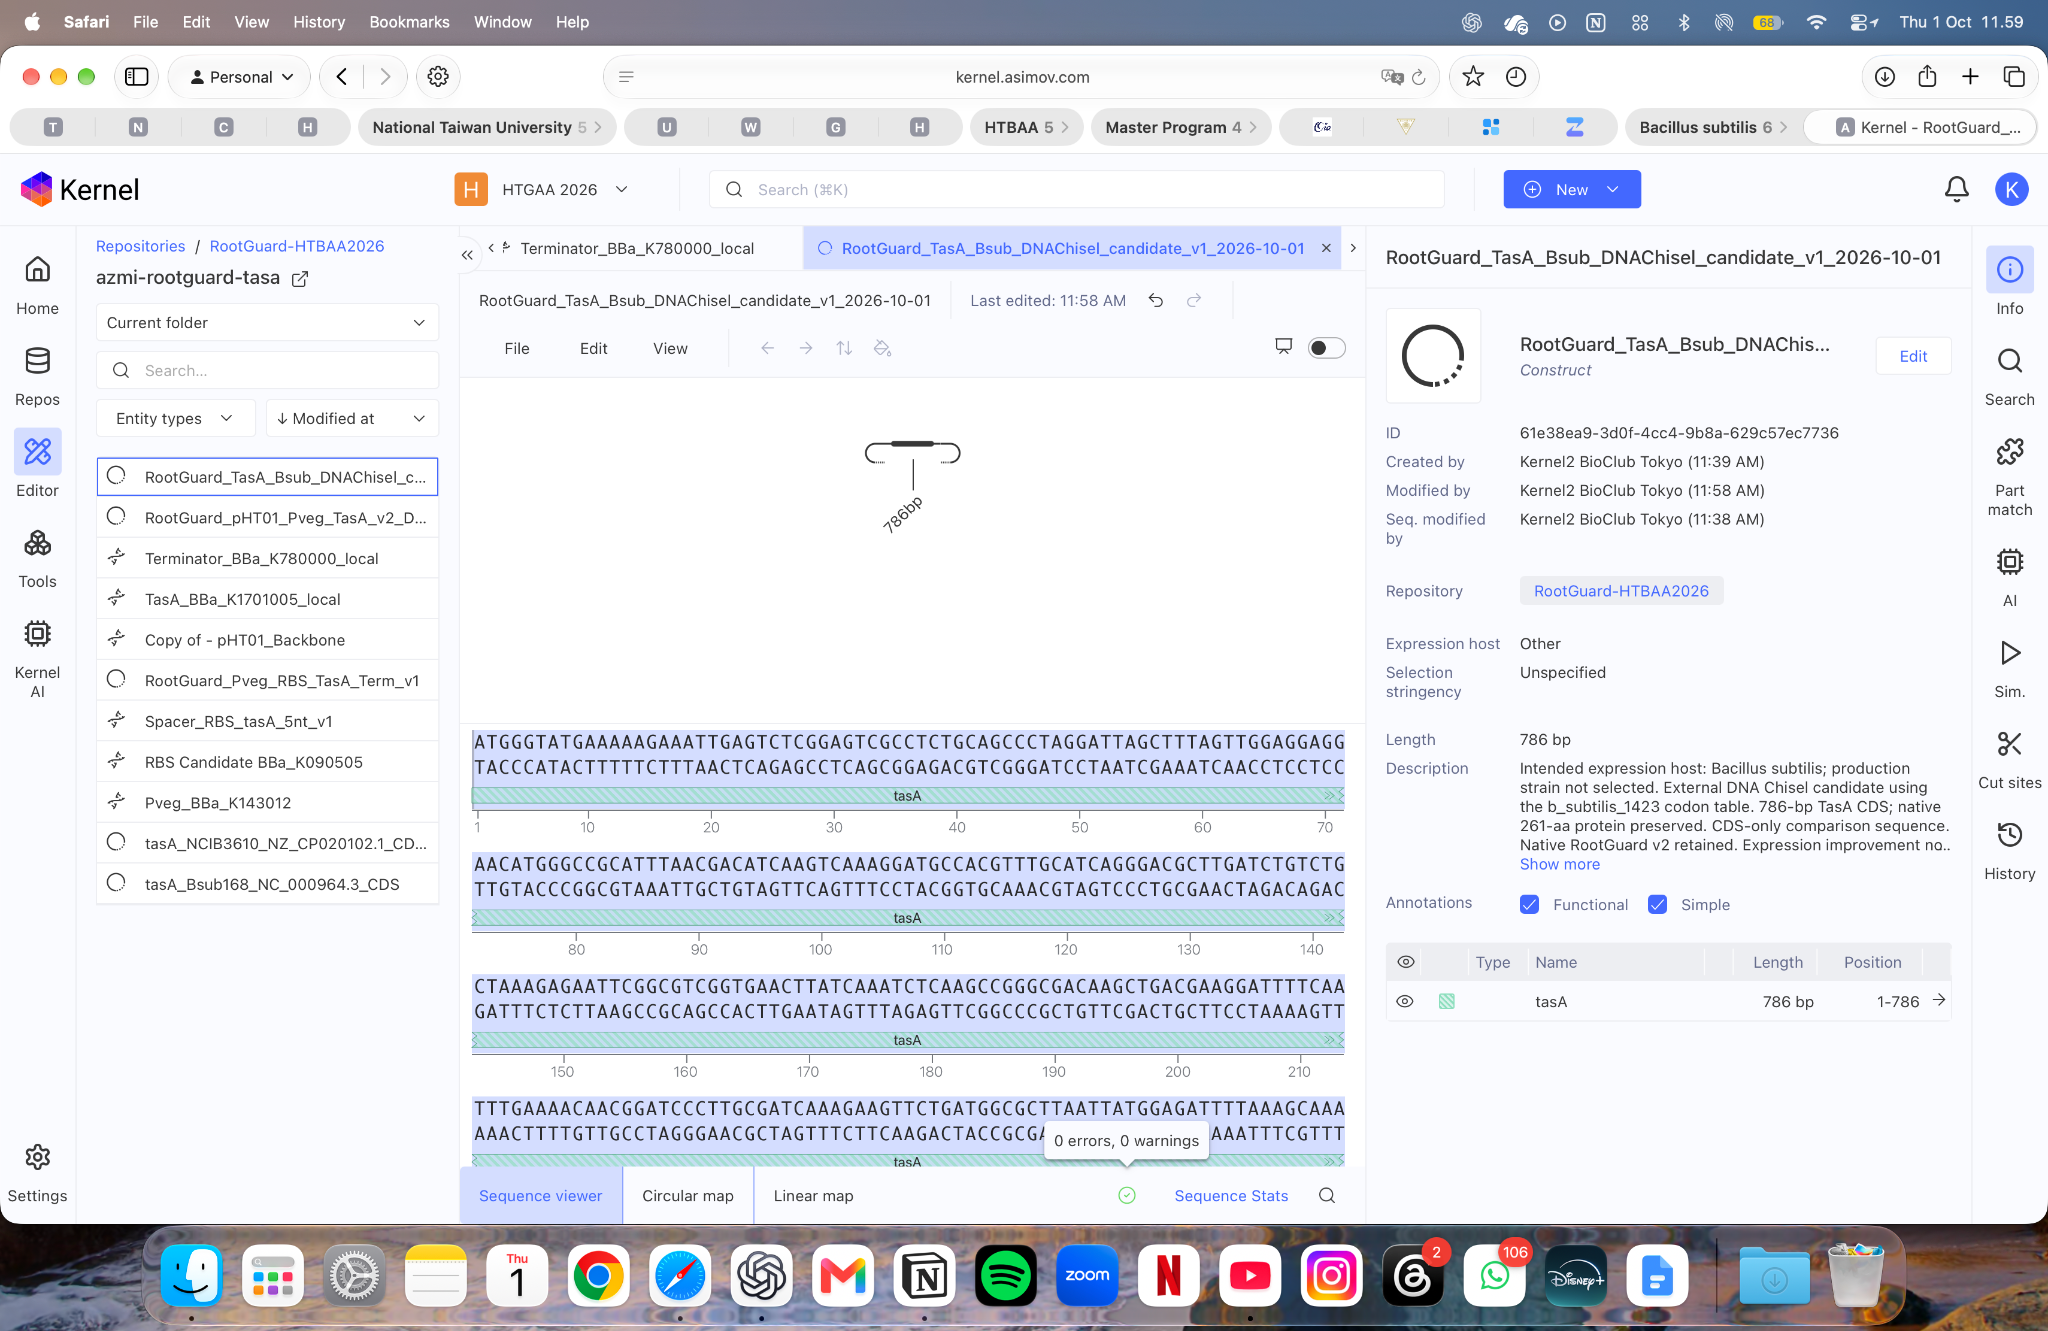This screenshot has width=2048, height=1331.
Task: Uncheck the Functional annotations checkbox
Action: pos(1529,904)
